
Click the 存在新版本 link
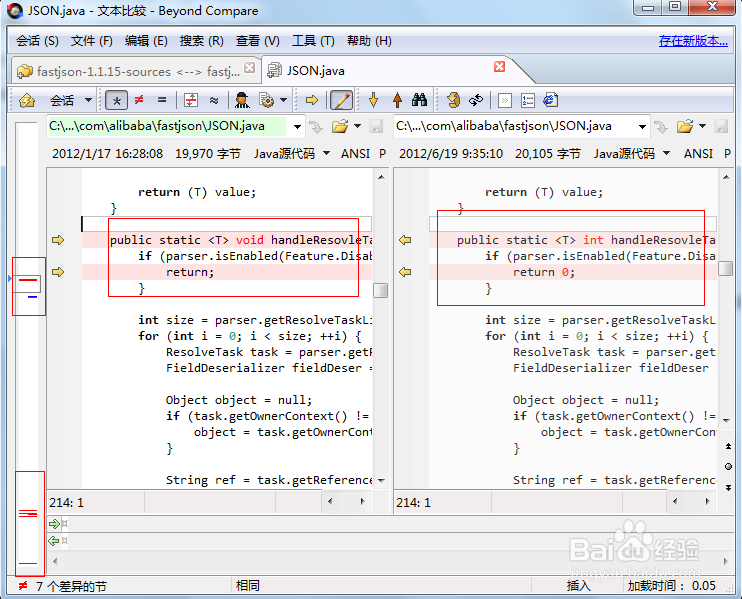pyautogui.click(x=693, y=41)
